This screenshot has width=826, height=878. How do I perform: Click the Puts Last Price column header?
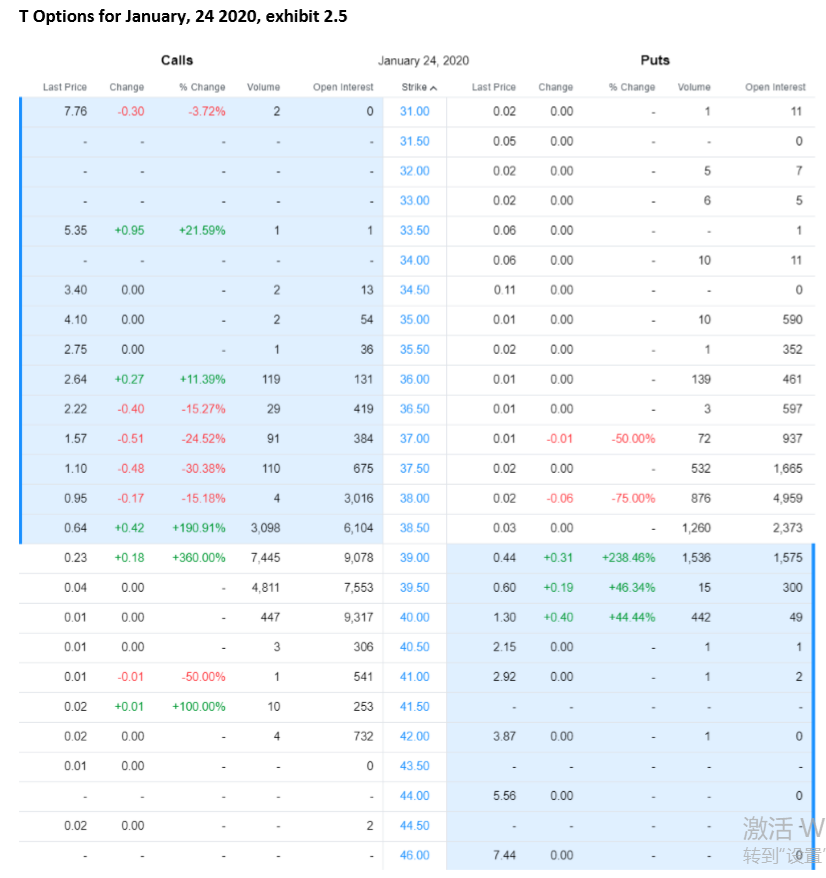(494, 87)
